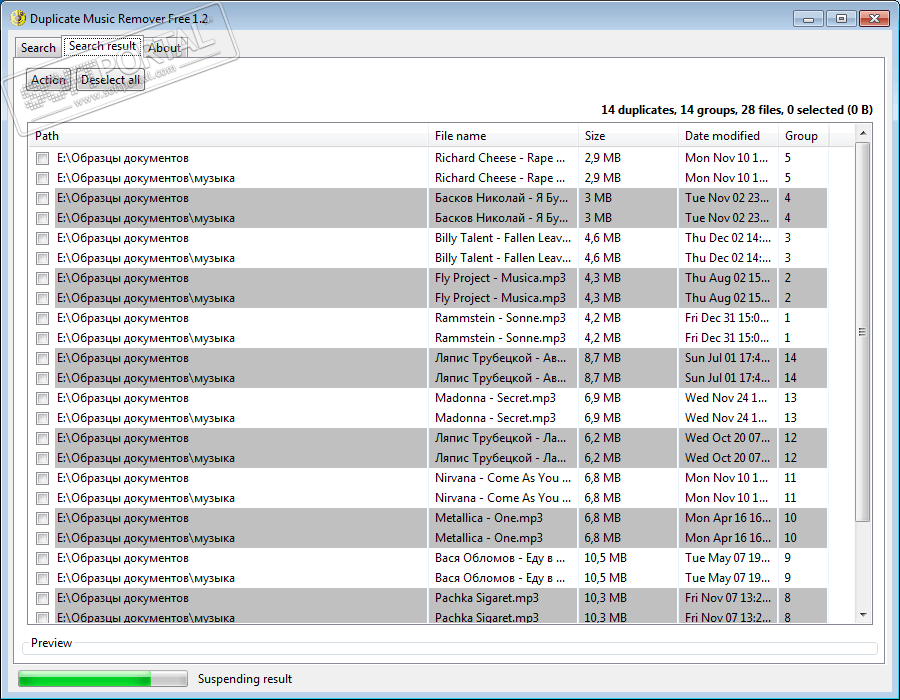
Task: Minimize the Duplicate Music Remover window
Action: pos(808,19)
